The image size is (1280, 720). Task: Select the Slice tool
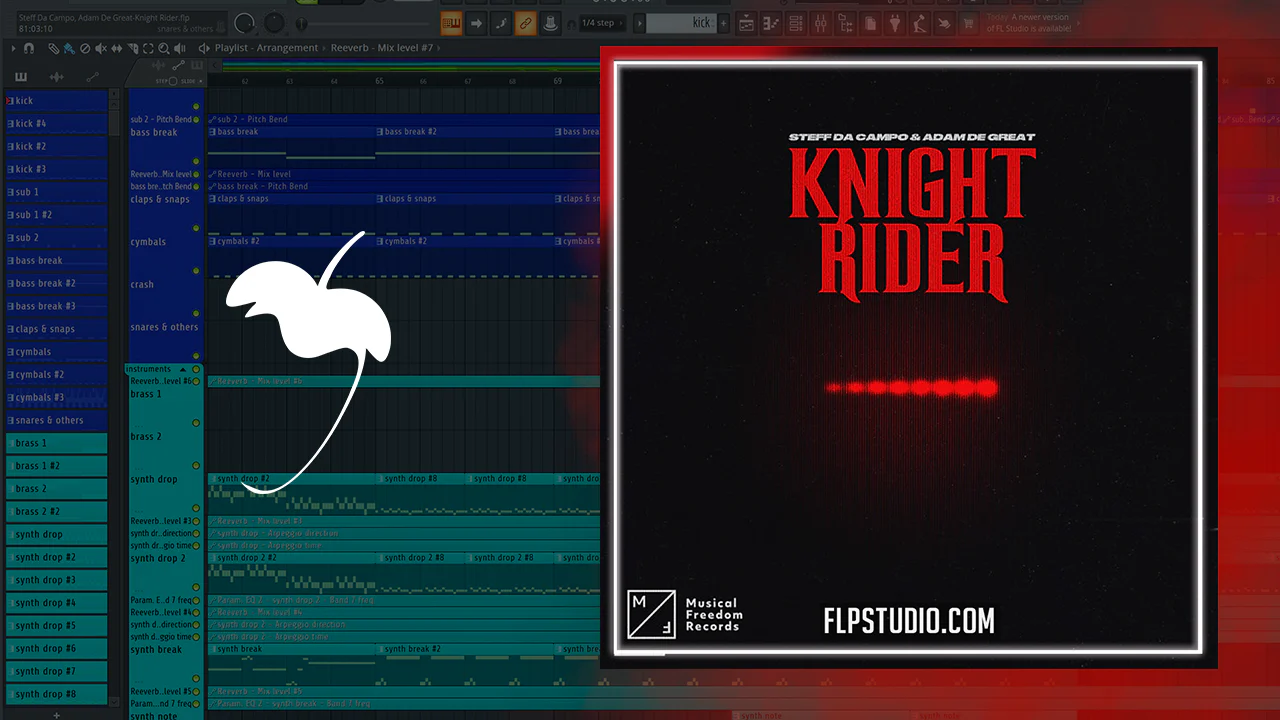point(132,48)
